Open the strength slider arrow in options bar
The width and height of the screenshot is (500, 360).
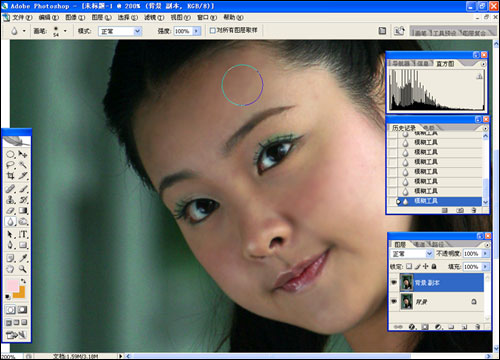pos(196,31)
